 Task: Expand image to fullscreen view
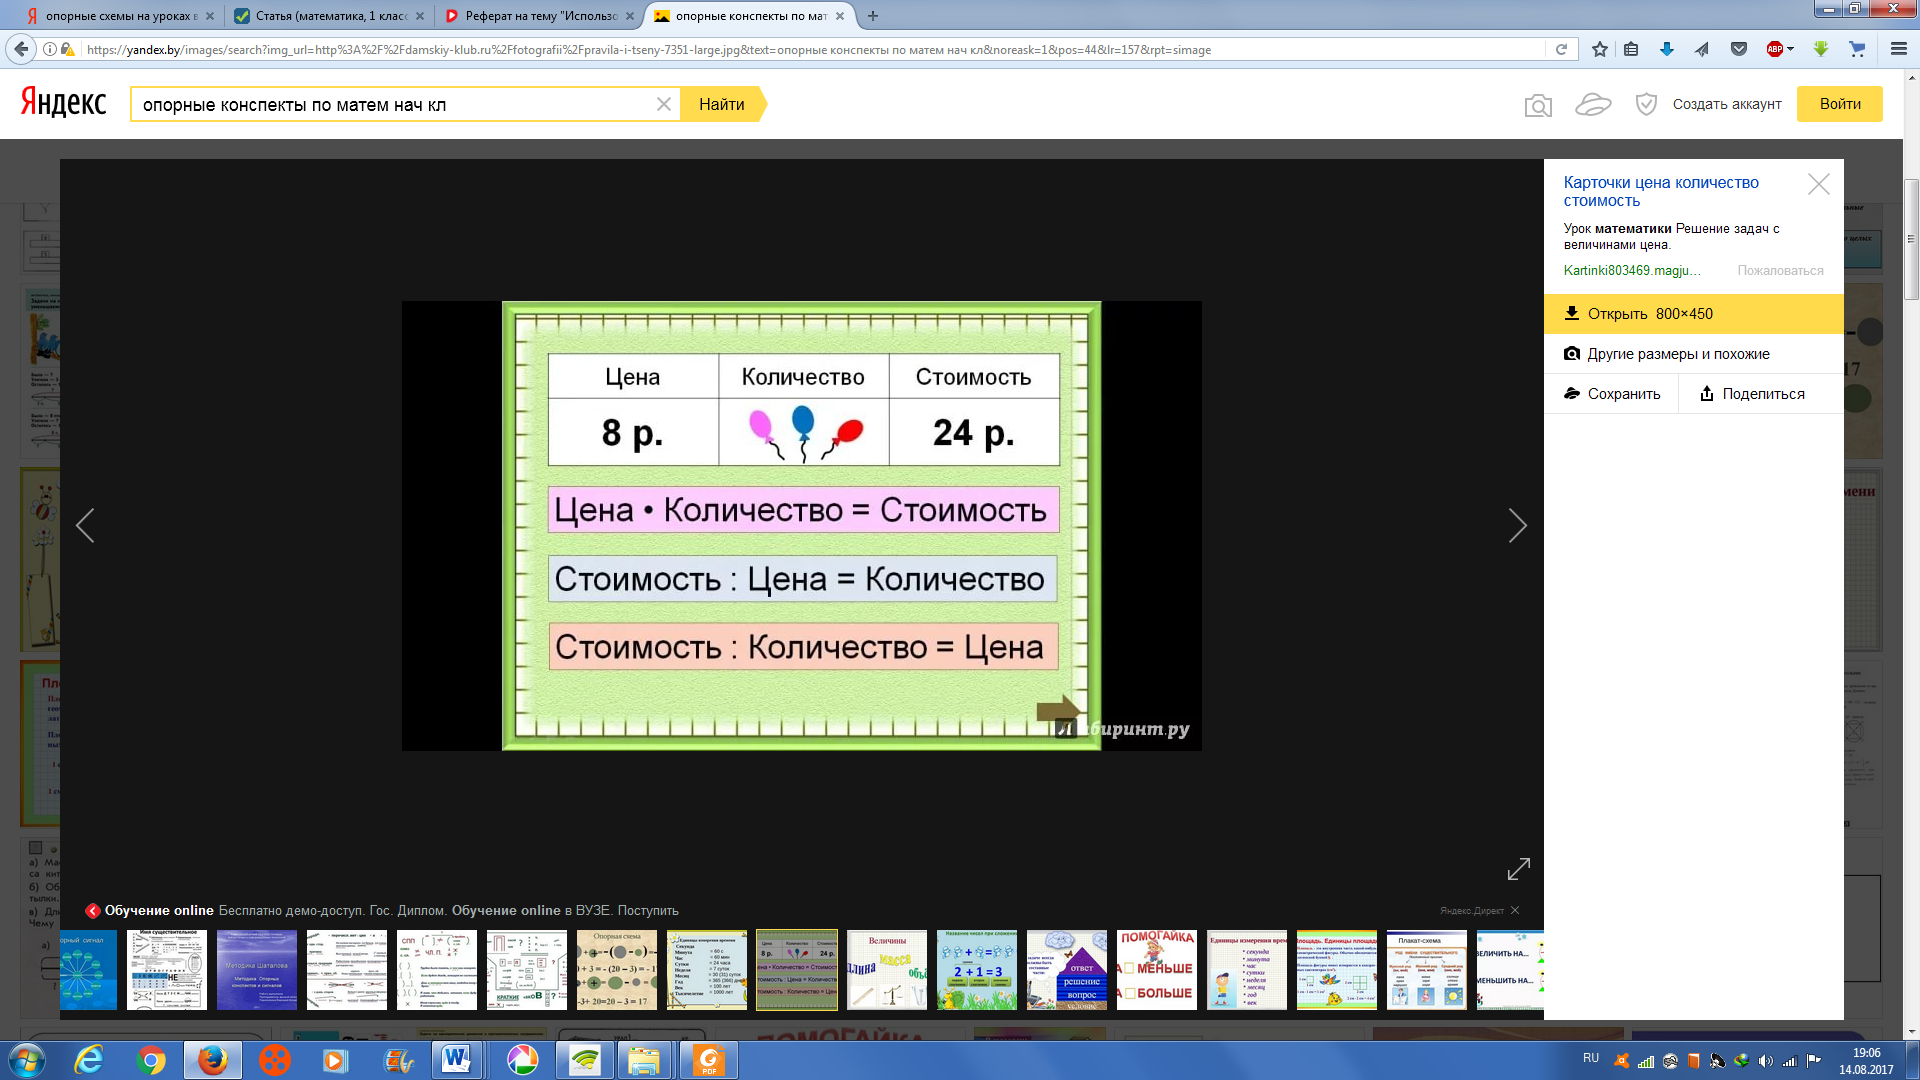click(x=1518, y=869)
